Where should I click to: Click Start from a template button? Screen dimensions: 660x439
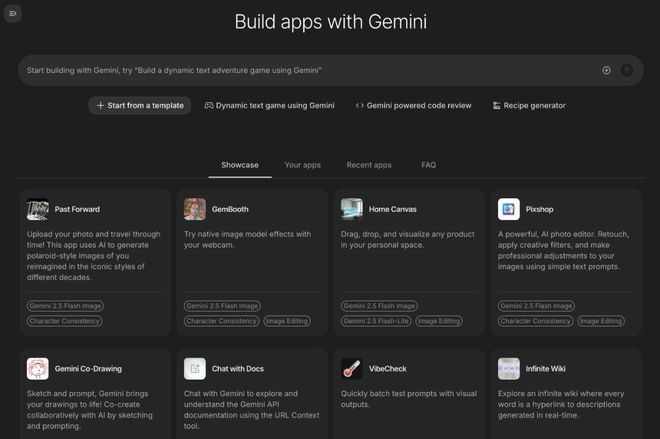140,106
